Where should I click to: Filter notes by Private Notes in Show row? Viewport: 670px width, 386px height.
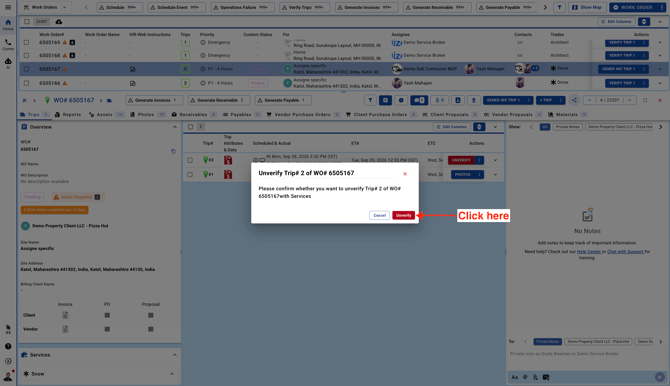click(567, 127)
